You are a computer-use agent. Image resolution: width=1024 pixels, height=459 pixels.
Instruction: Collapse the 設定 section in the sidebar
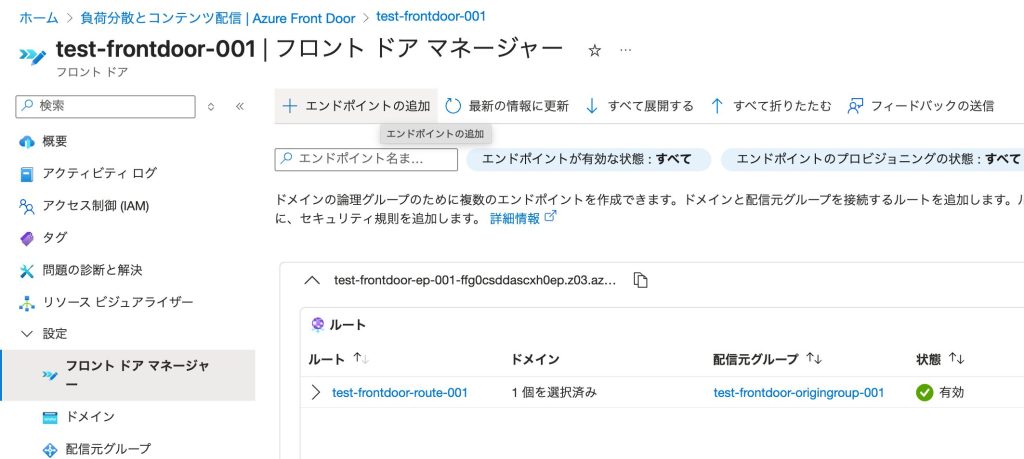(27, 334)
